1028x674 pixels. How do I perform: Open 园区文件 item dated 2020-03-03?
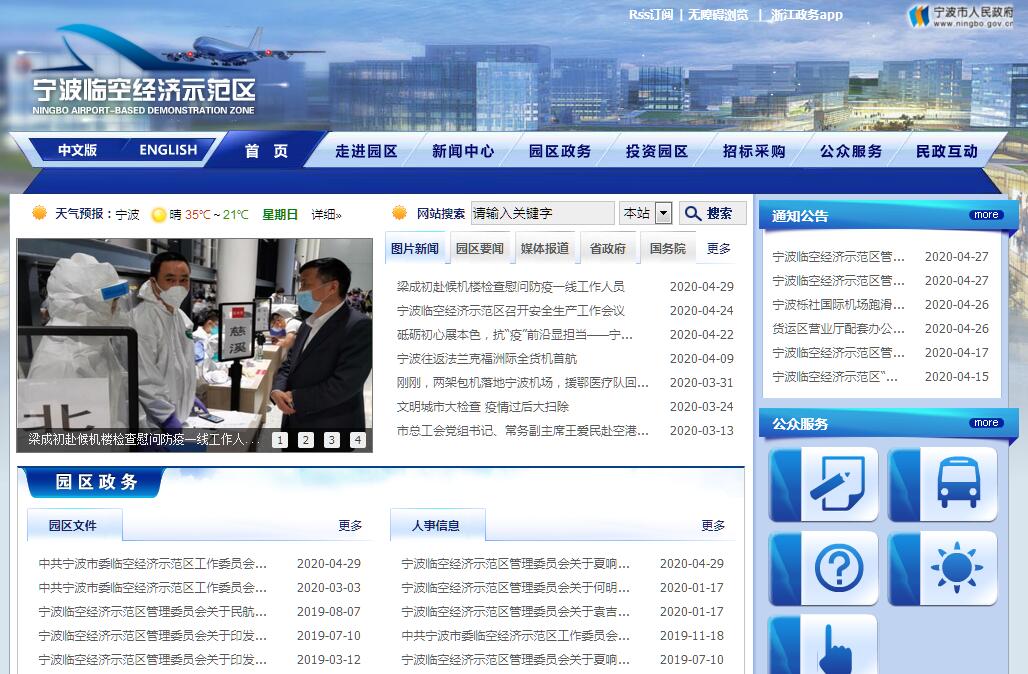pos(153,587)
